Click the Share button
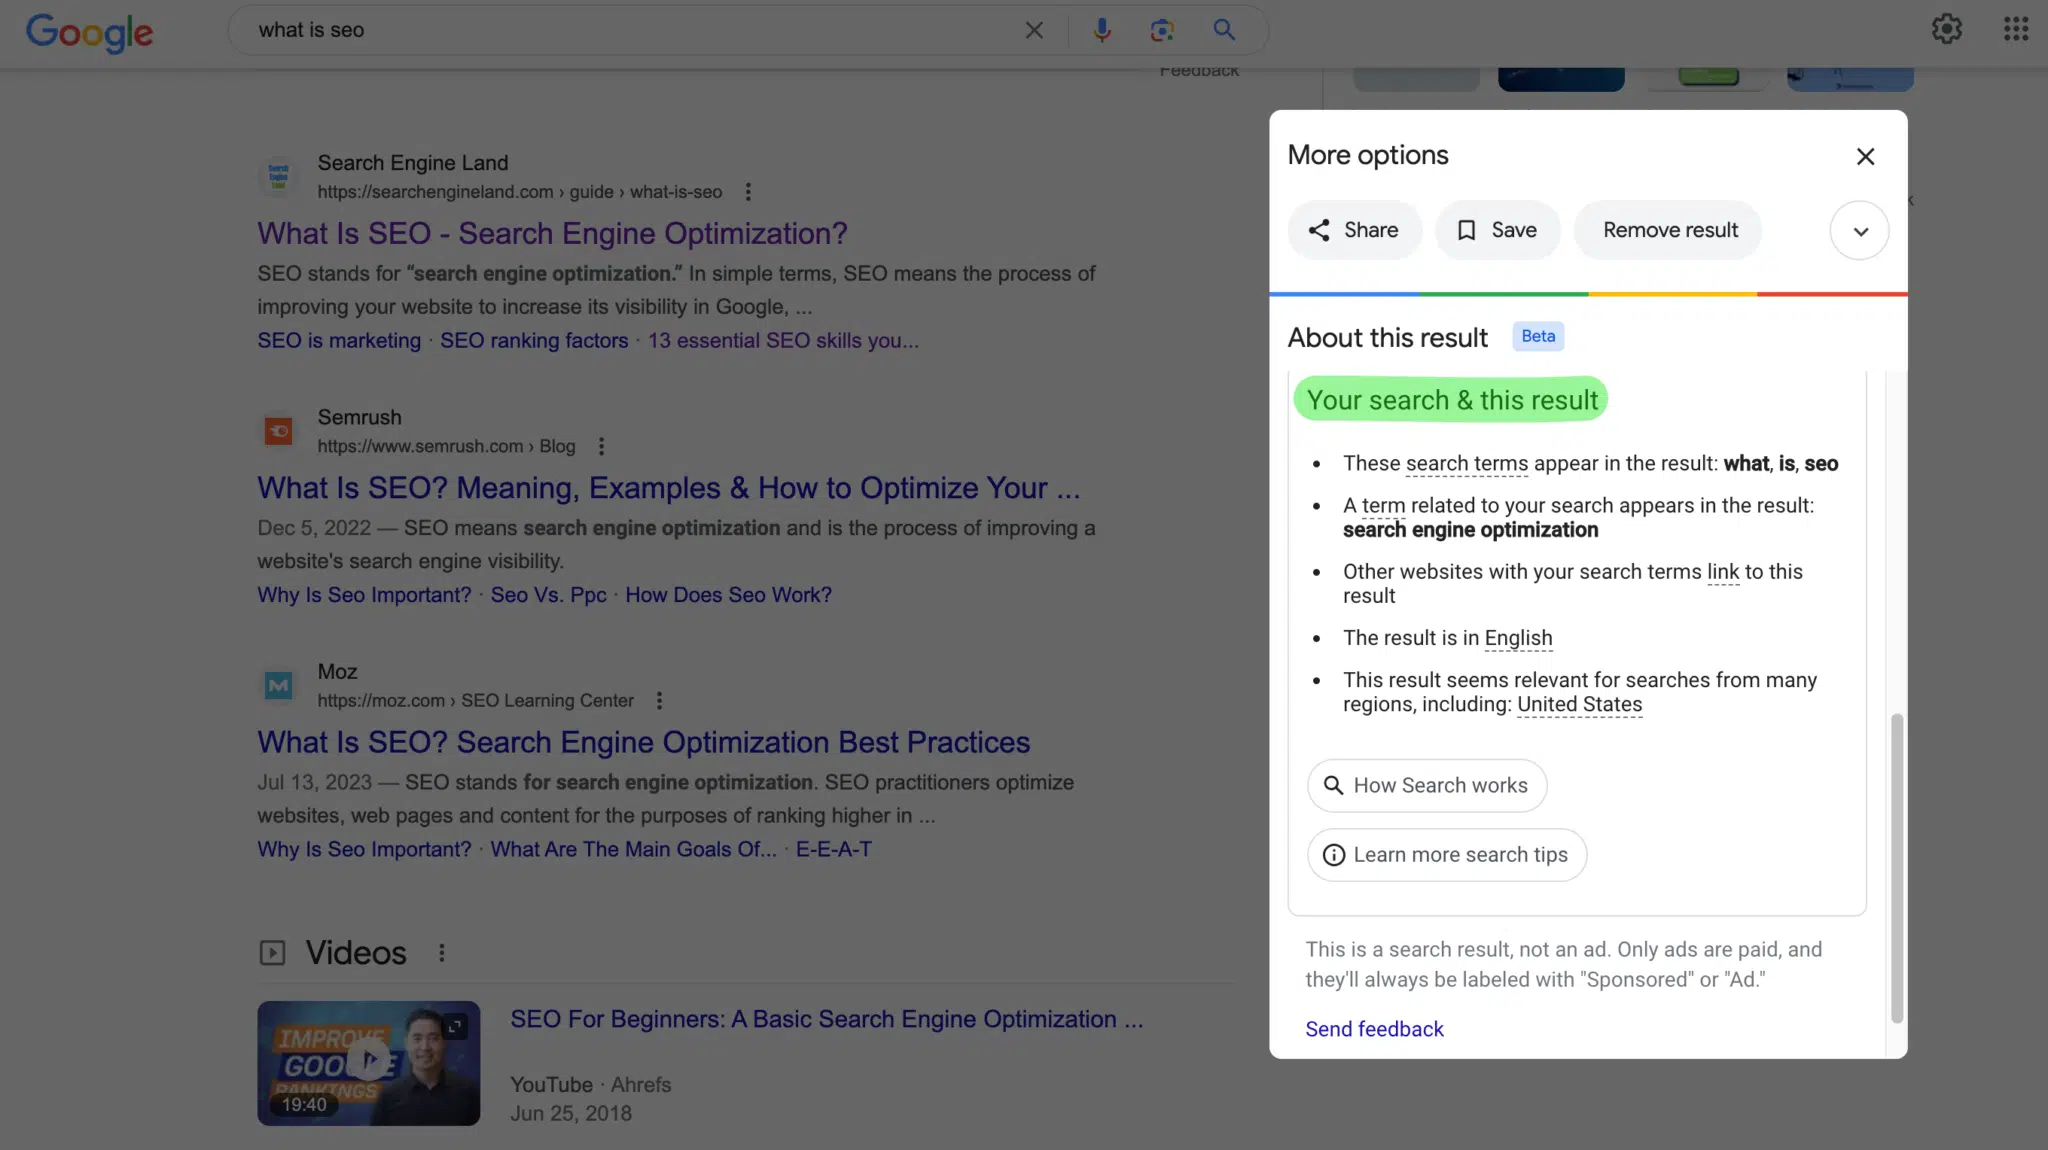Viewport: 2048px width, 1150px height. pos(1354,230)
